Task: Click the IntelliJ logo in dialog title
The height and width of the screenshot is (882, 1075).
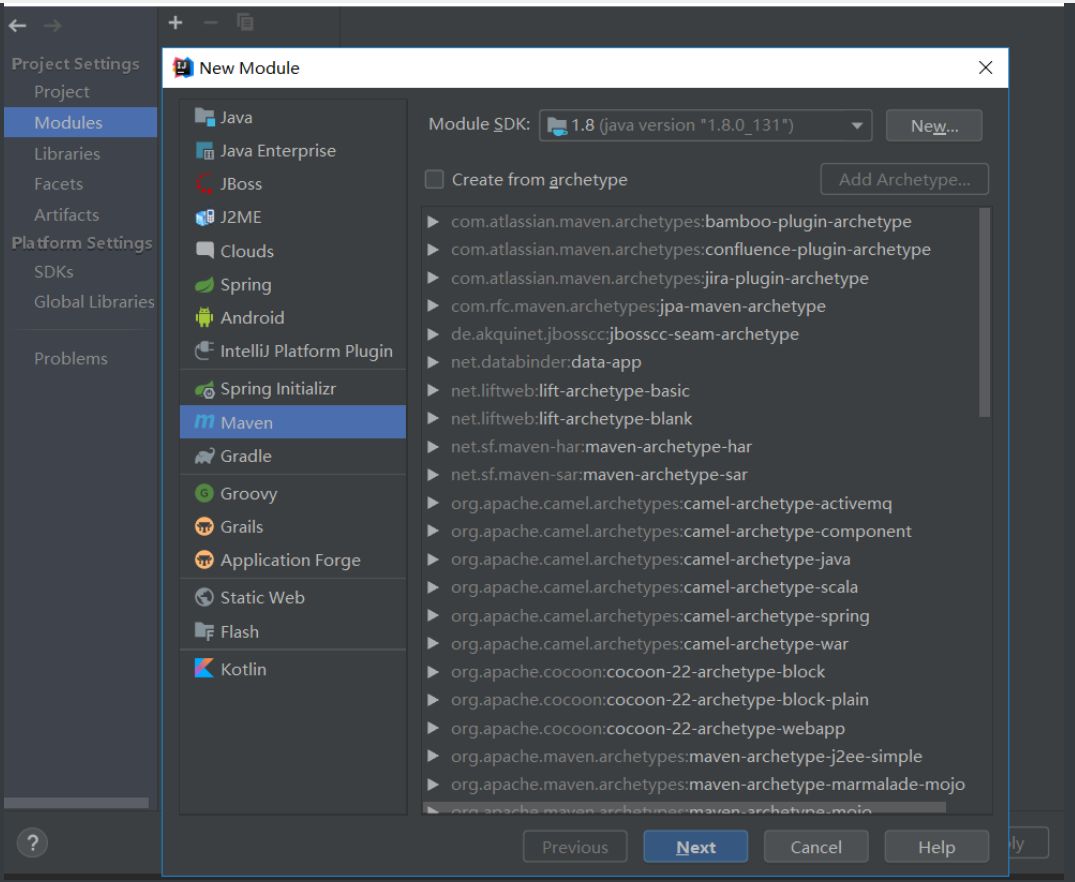Action: click(x=183, y=67)
